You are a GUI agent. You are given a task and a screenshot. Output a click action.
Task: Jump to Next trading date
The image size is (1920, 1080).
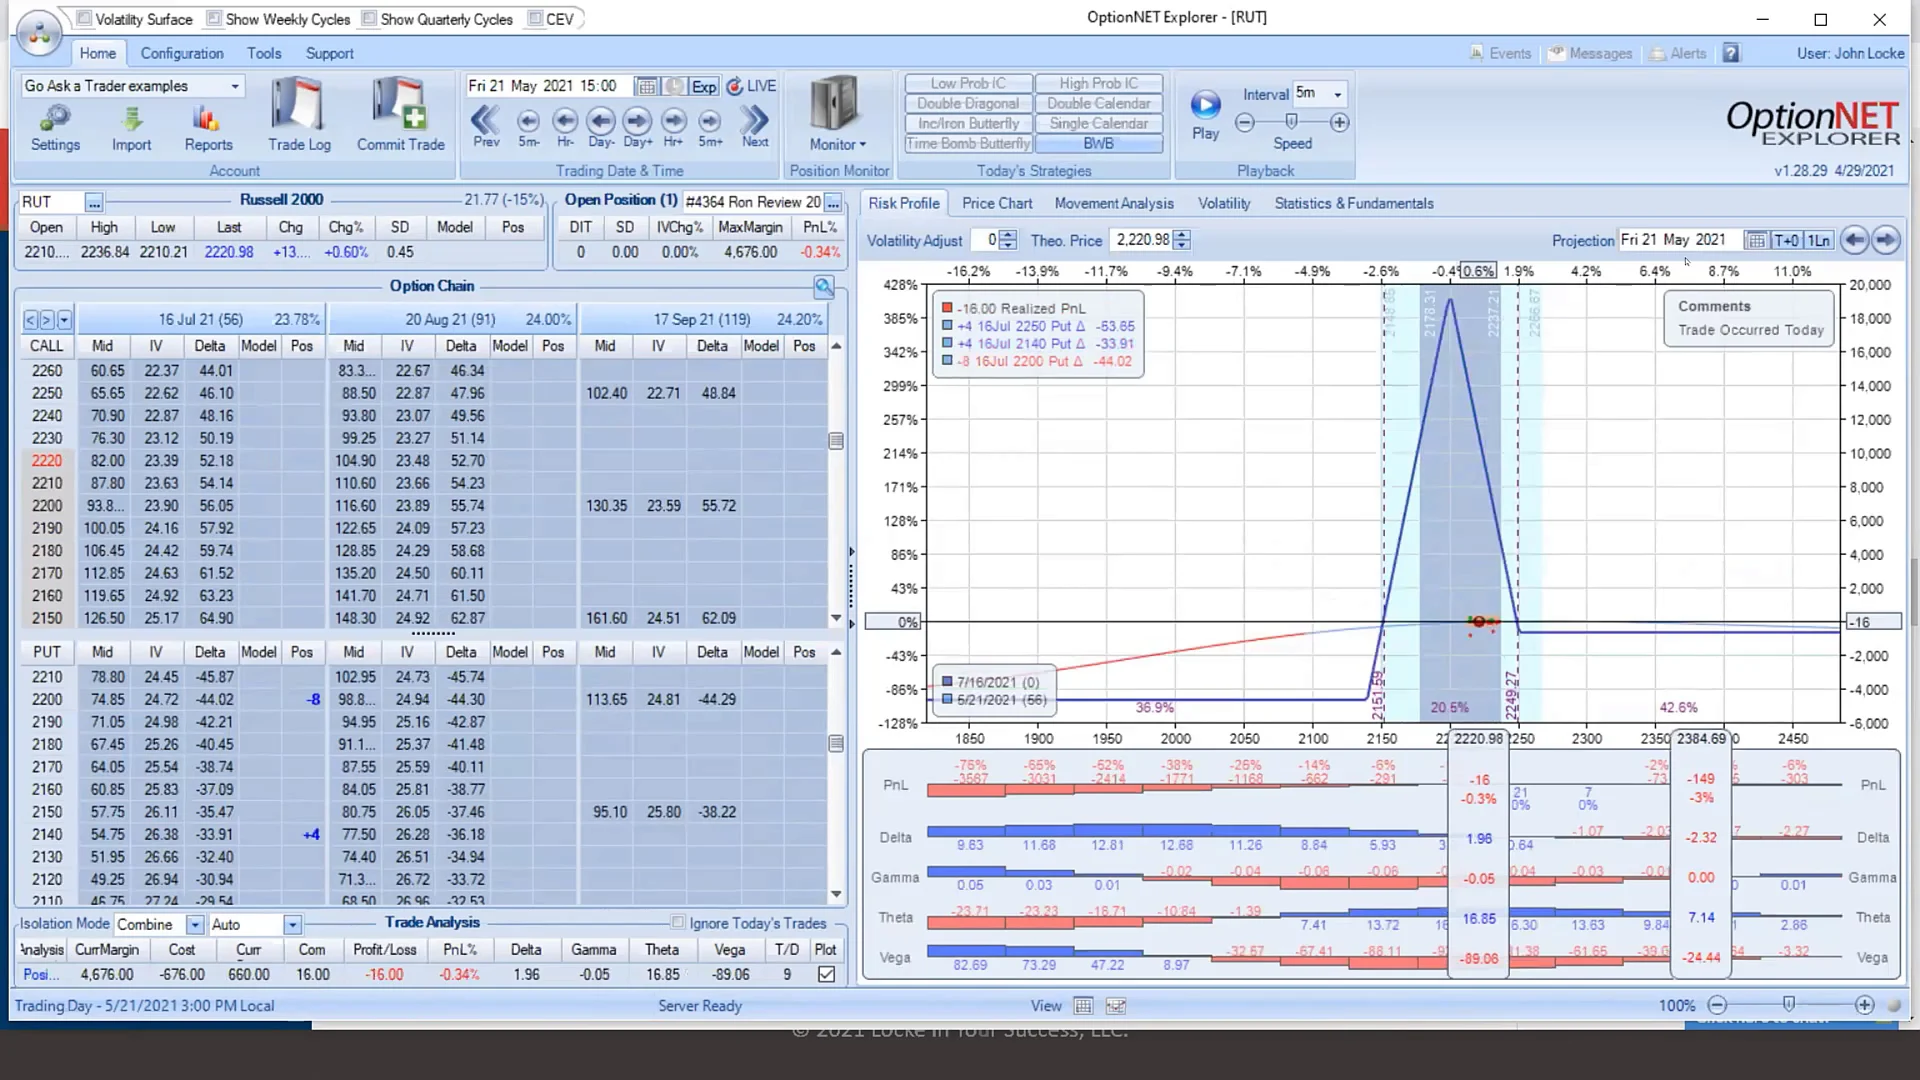point(755,127)
